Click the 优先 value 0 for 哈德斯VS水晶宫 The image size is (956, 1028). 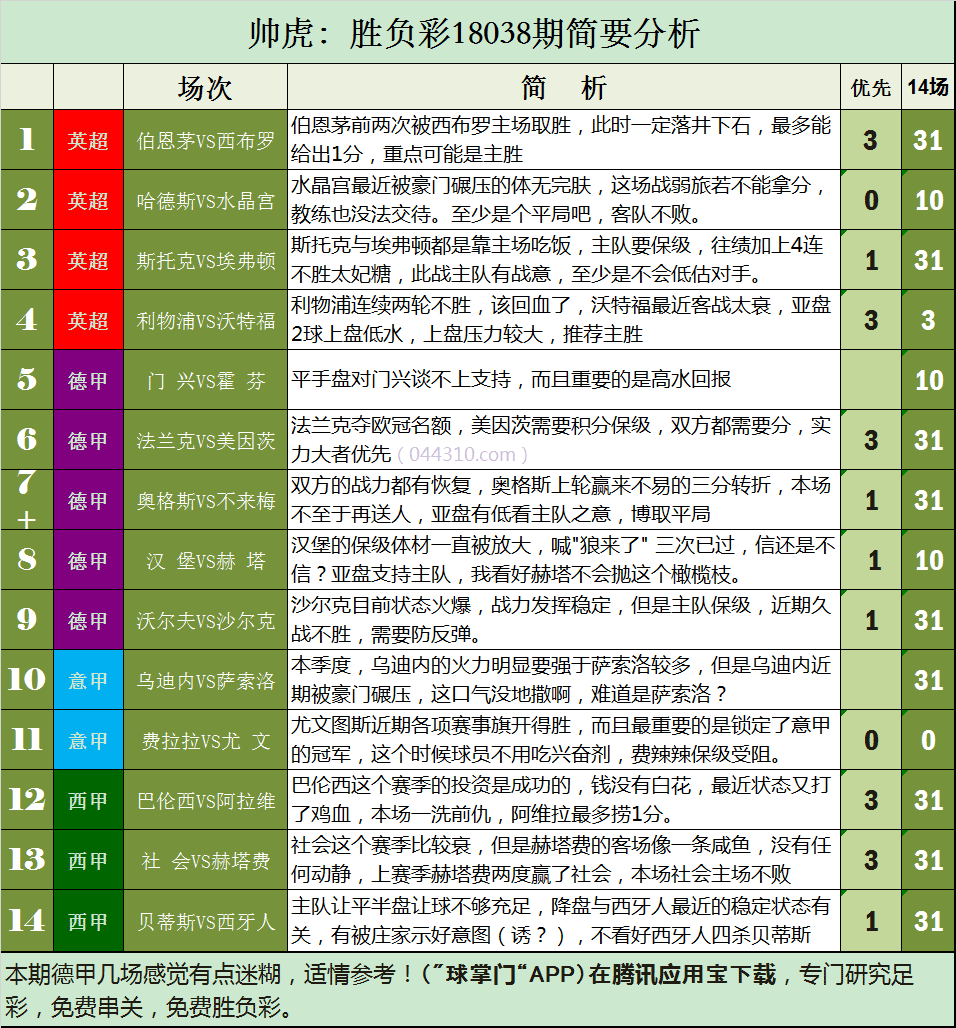871,200
